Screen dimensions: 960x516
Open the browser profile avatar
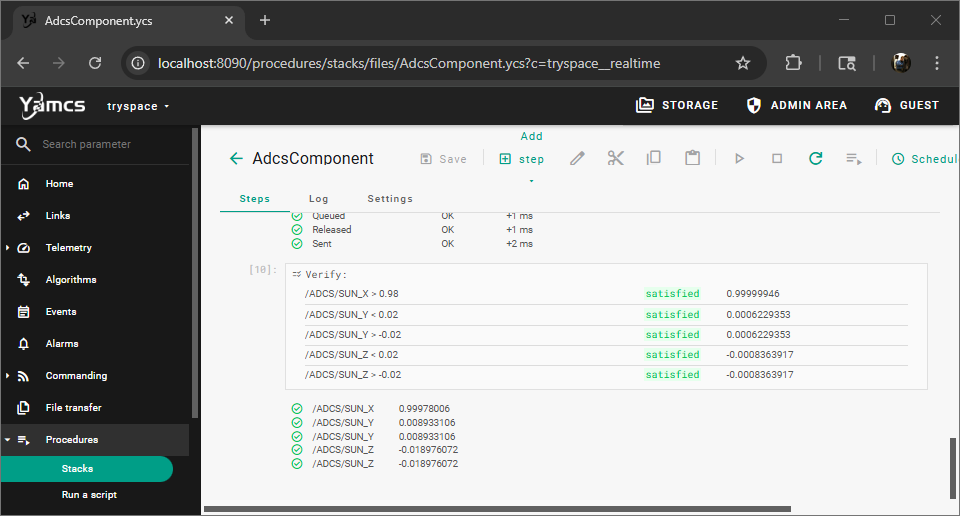901,63
